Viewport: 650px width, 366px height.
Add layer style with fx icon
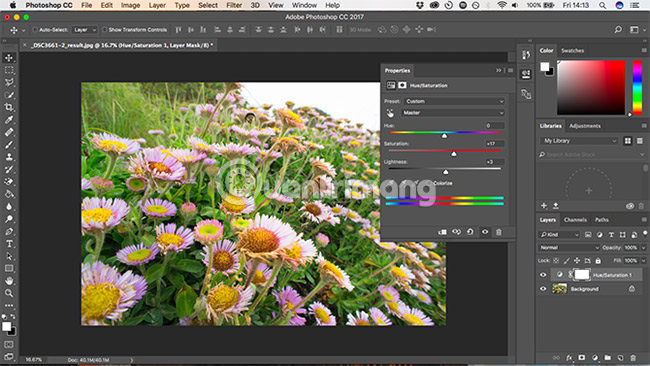click(569, 357)
